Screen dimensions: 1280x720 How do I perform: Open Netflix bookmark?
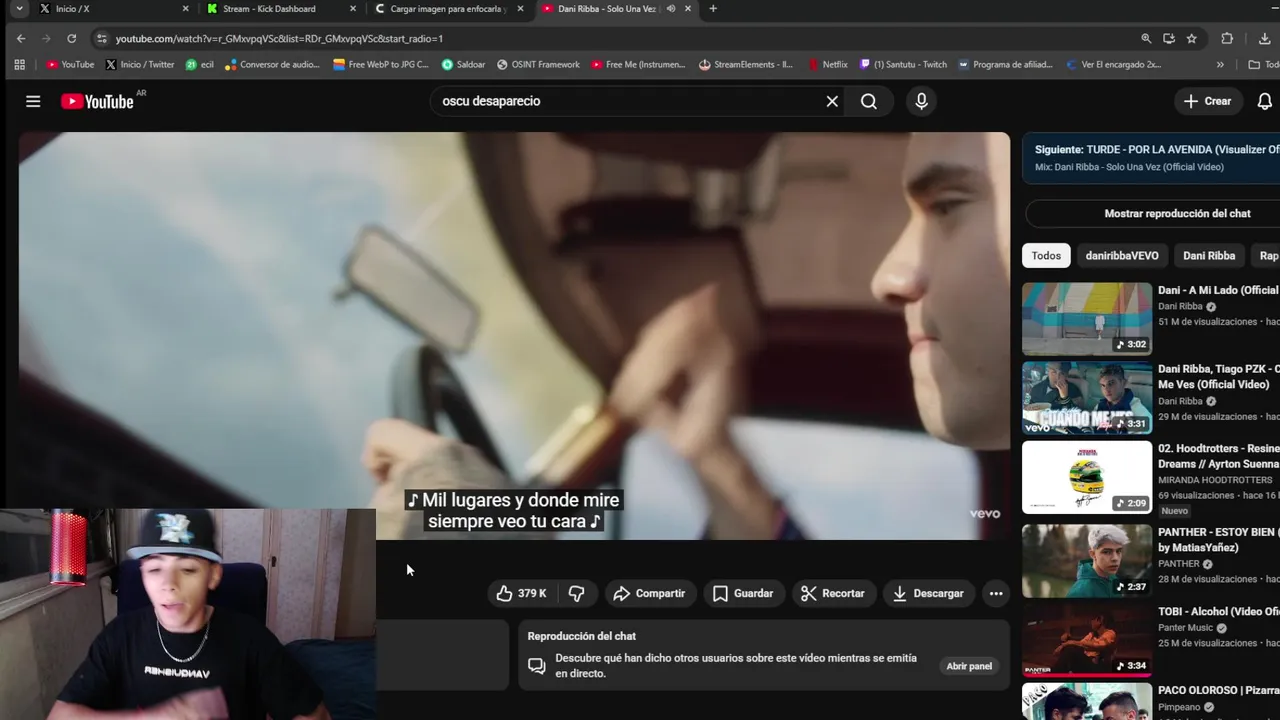click(x=827, y=64)
